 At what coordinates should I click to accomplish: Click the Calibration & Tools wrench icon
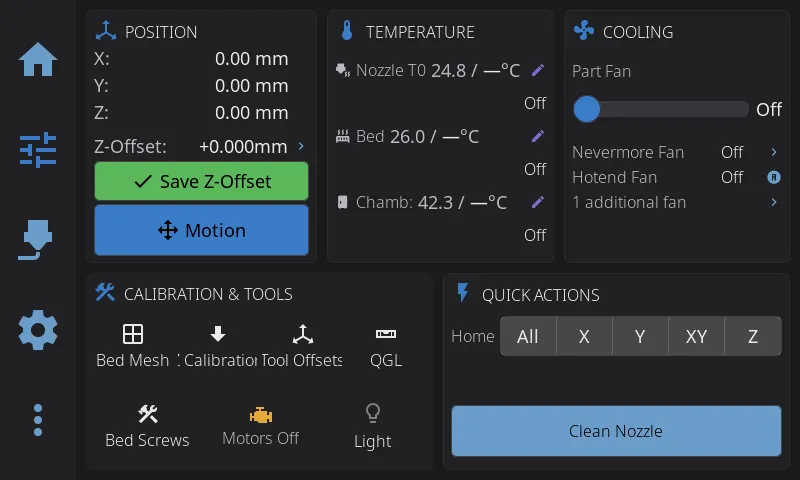click(x=105, y=293)
